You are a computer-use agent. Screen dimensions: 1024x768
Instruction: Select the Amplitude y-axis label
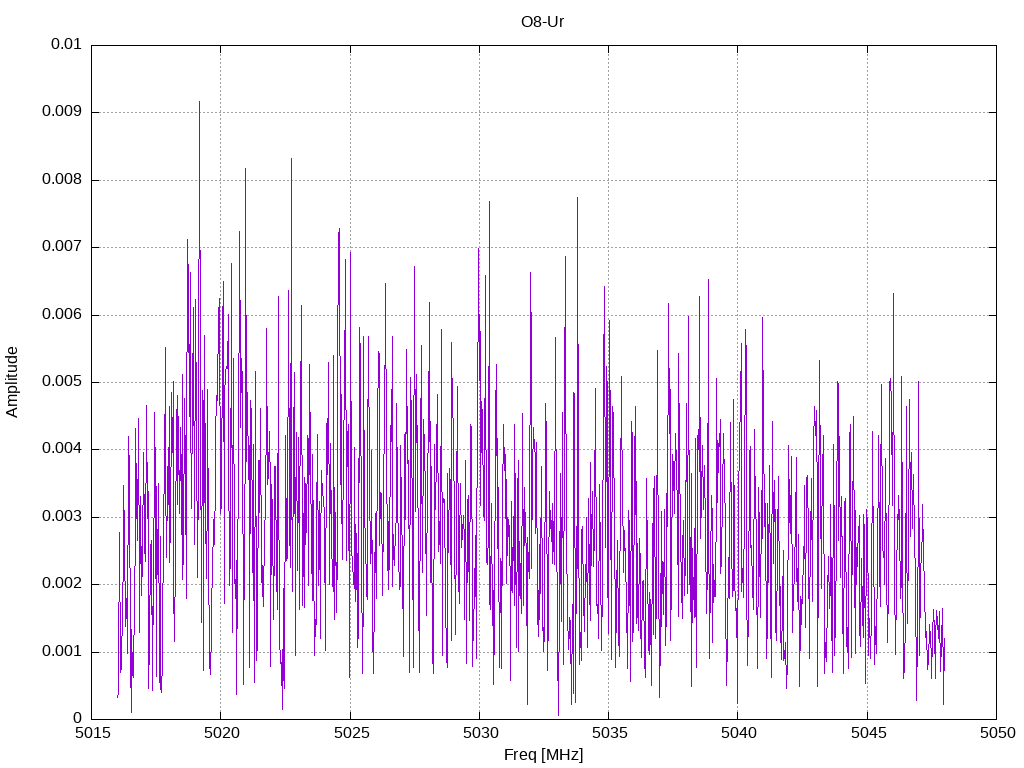[12, 382]
